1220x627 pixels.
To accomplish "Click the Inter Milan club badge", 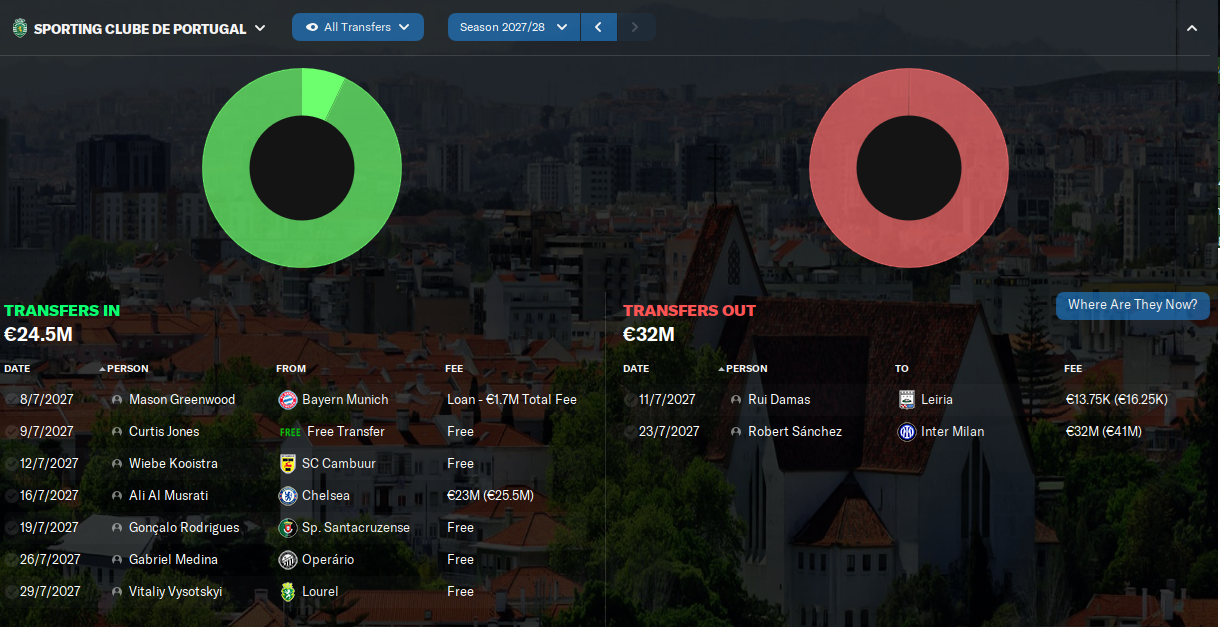I will pyautogui.click(x=907, y=432).
